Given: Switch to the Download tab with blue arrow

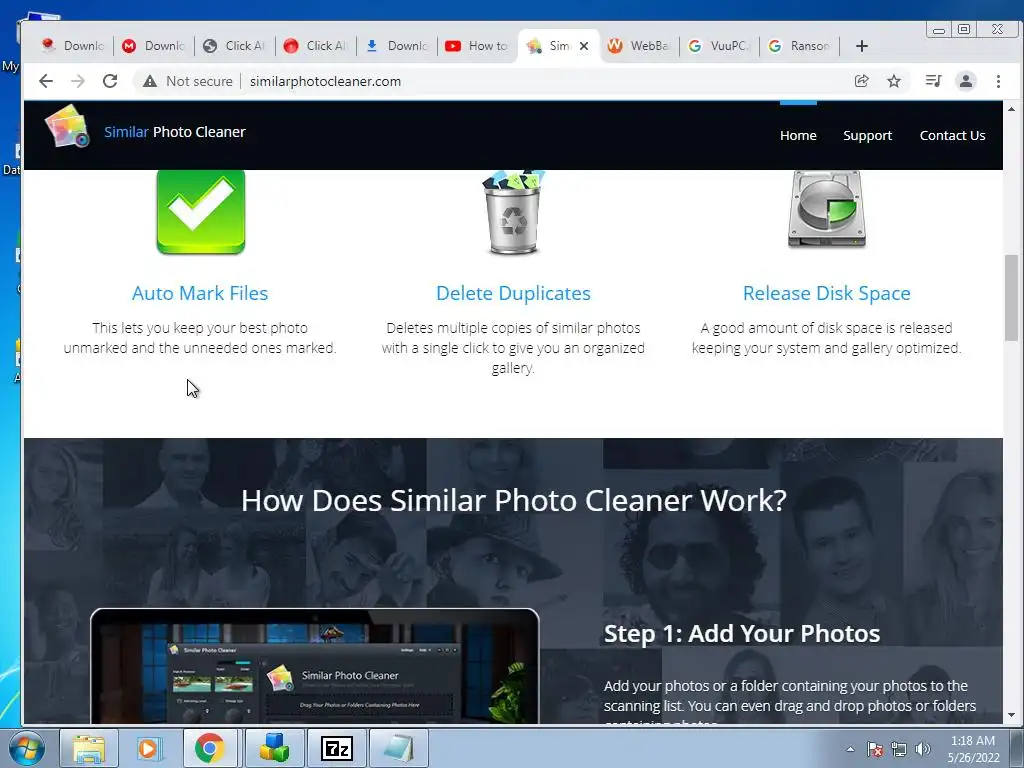Looking at the screenshot, I should click(x=396, y=46).
